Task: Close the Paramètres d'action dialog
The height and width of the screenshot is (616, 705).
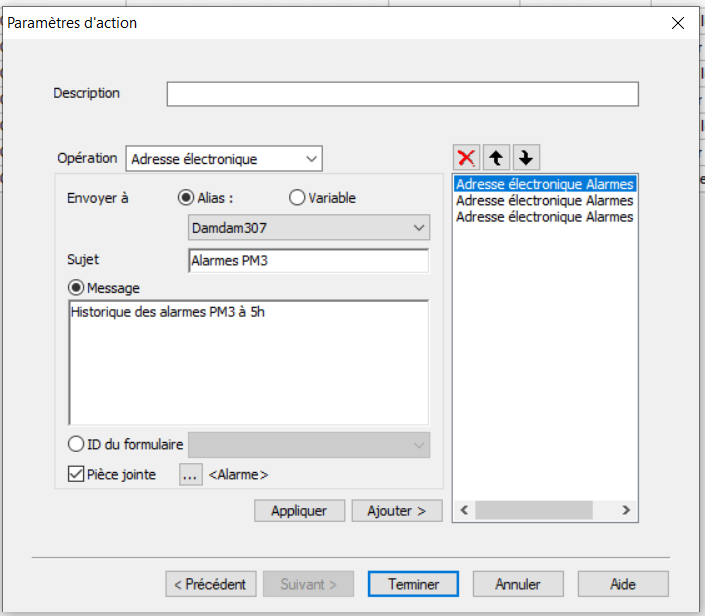Action: (679, 22)
